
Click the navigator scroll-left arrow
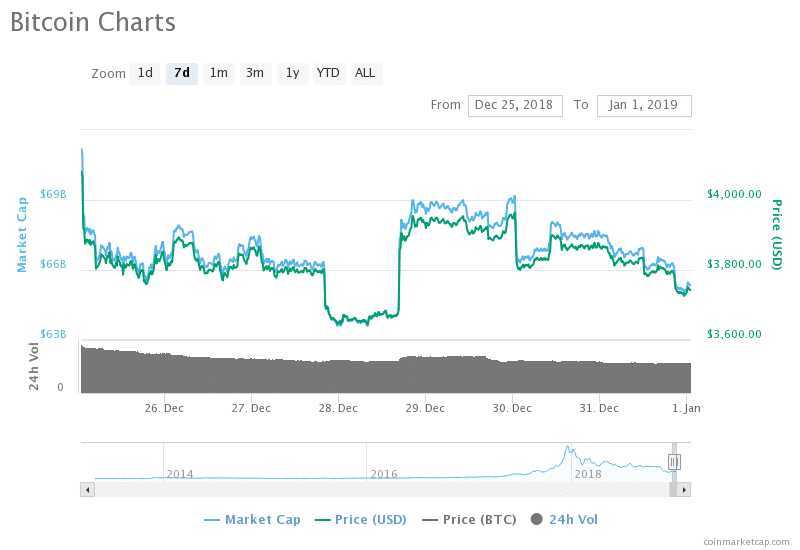point(88,490)
